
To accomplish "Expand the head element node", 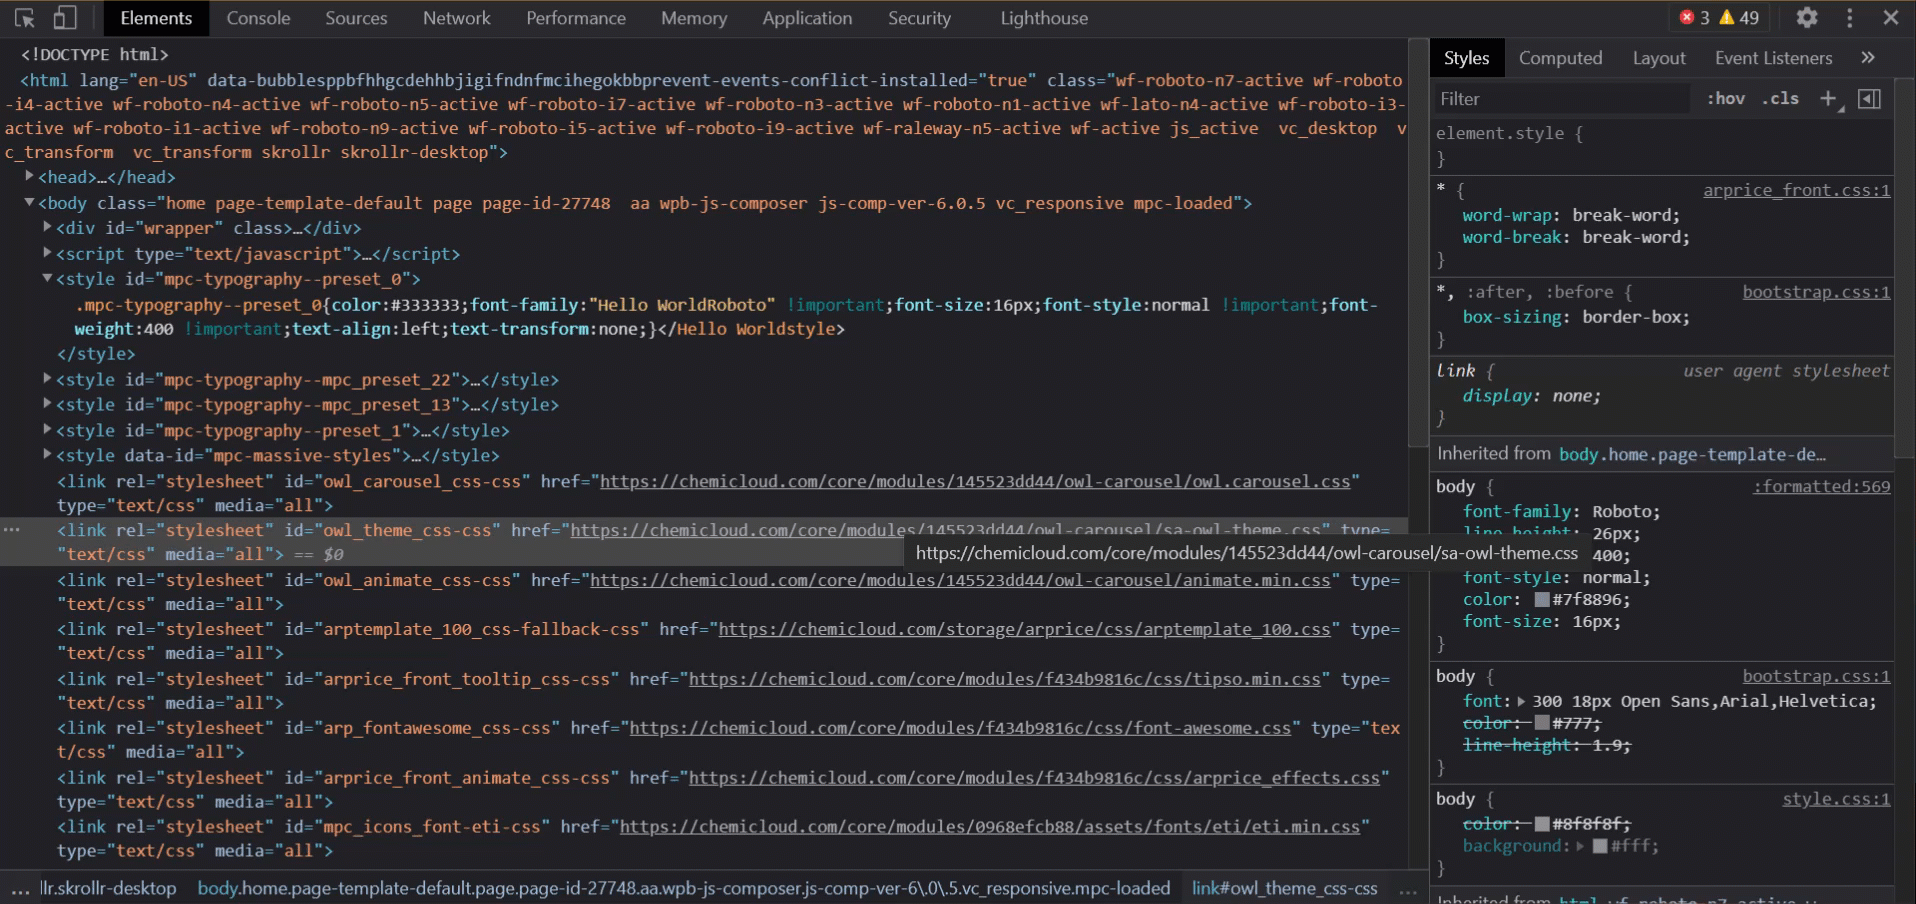I will pyautogui.click(x=30, y=177).
